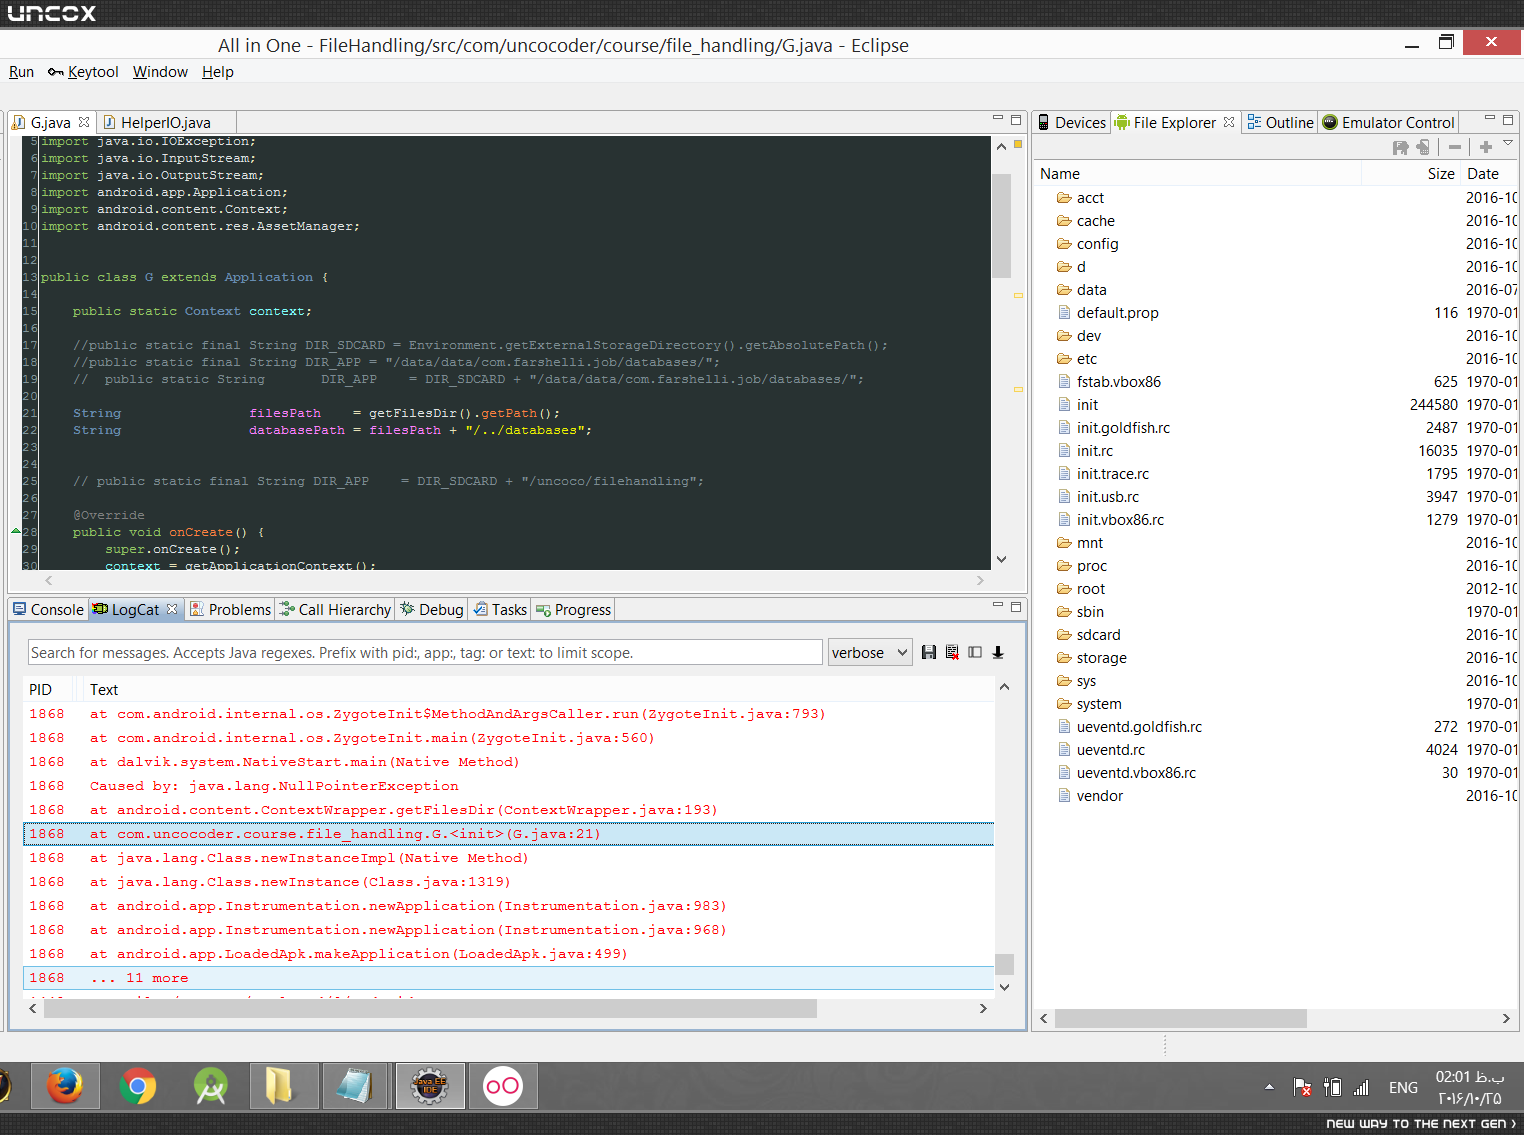1524x1135 pixels.
Task: Close the G.java editor tab
Action: 84,122
